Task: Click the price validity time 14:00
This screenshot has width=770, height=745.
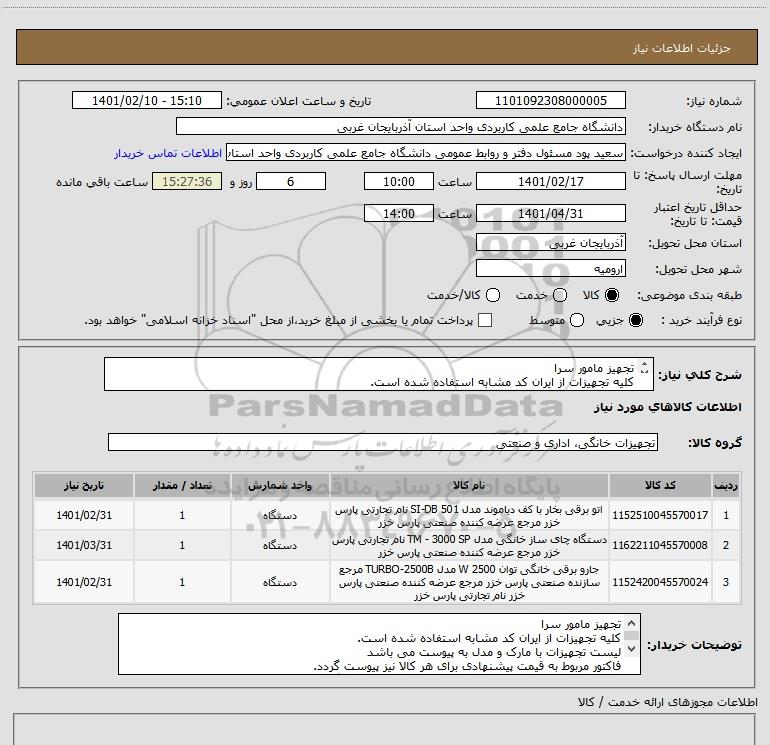Action: click(399, 213)
